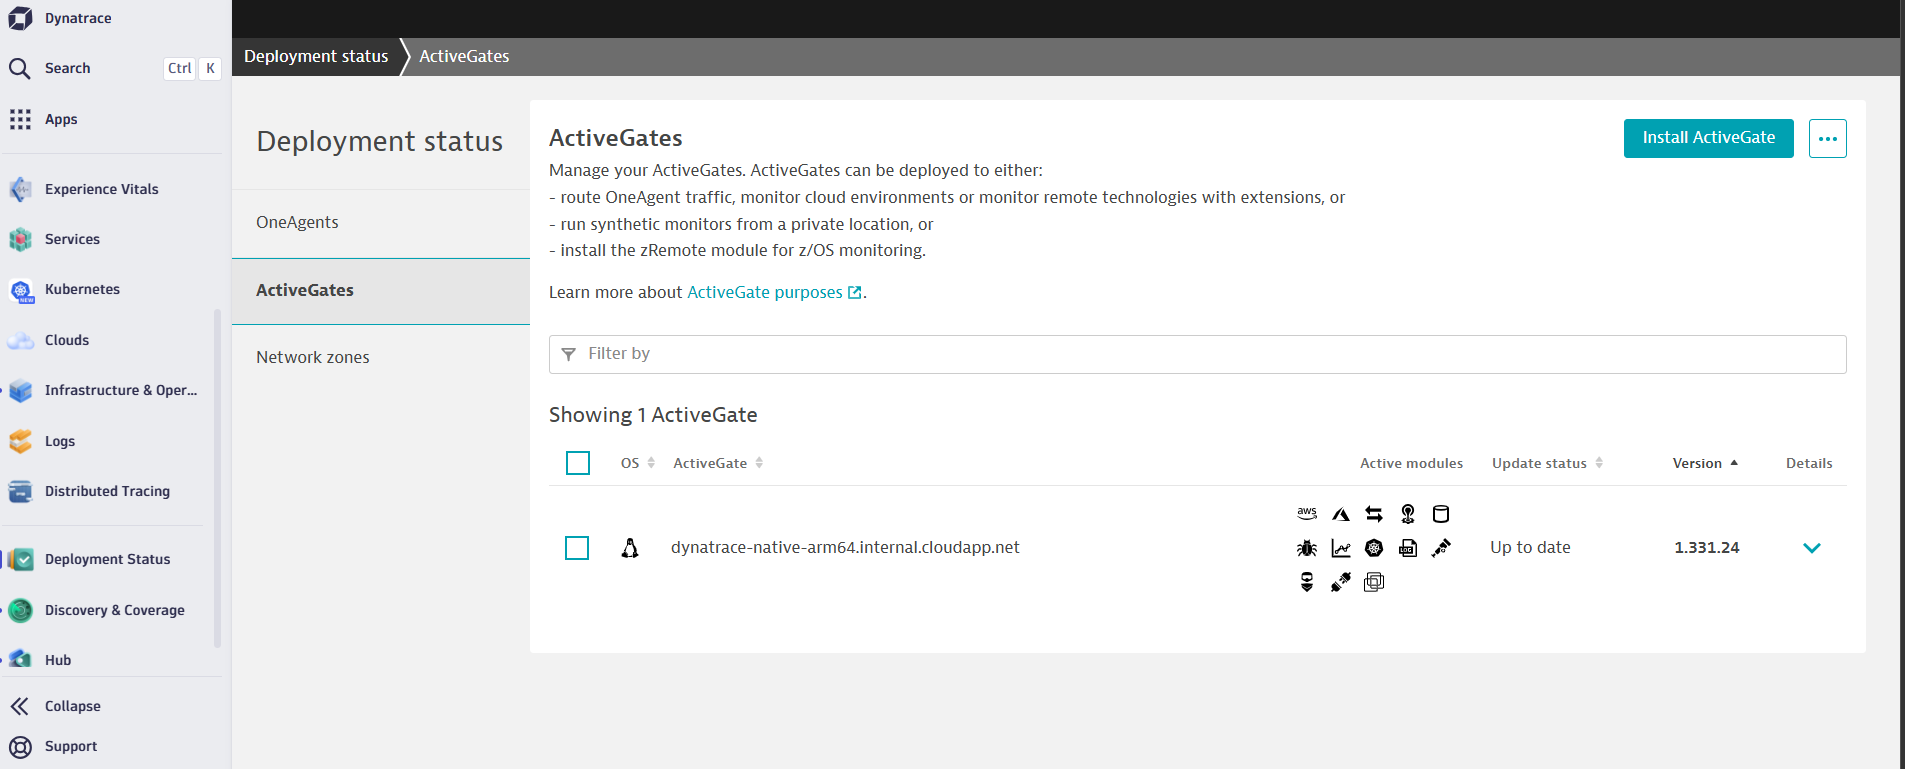Image resolution: width=1905 pixels, height=769 pixels.
Task: Sort by Update status column
Action: click(x=1547, y=463)
